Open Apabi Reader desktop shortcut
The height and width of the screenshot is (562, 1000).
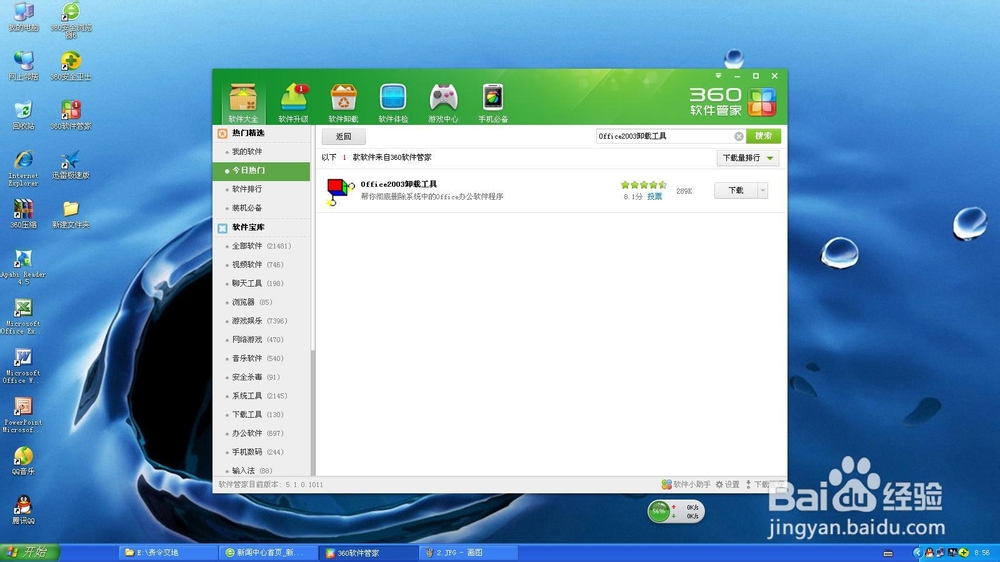point(24,267)
